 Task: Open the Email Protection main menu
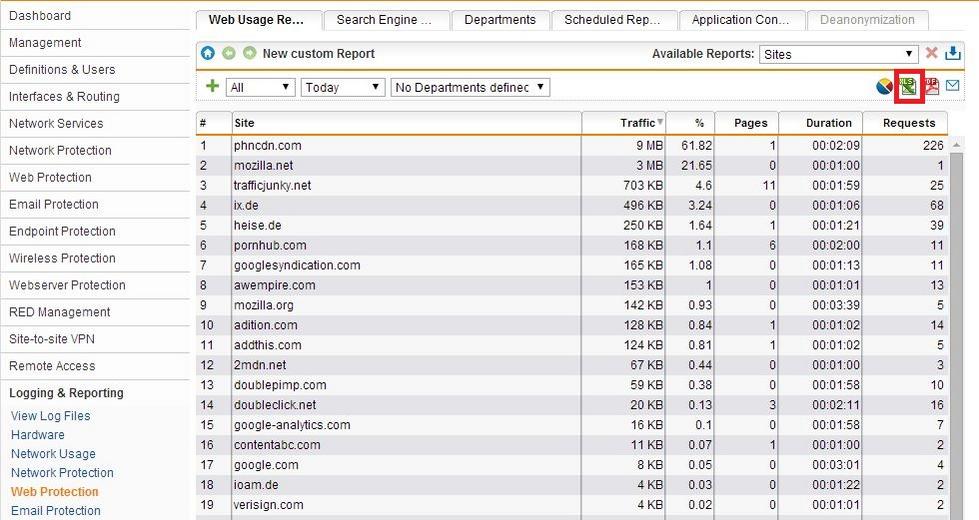(95, 204)
